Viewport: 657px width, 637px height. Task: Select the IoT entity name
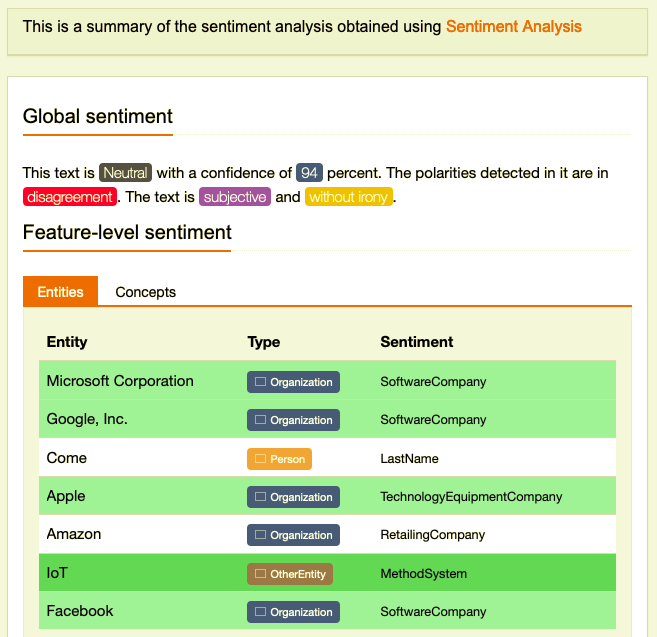57,573
